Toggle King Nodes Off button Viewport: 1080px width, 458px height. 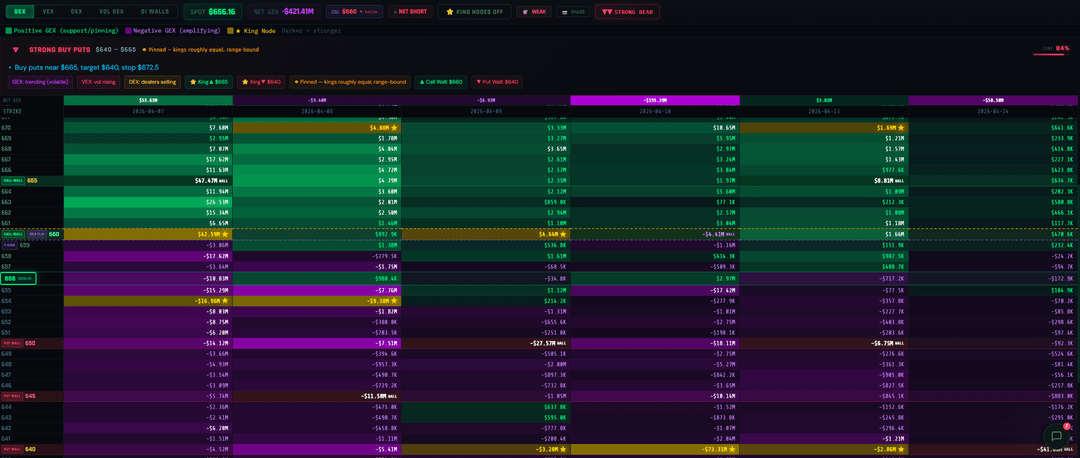(474, 12)
